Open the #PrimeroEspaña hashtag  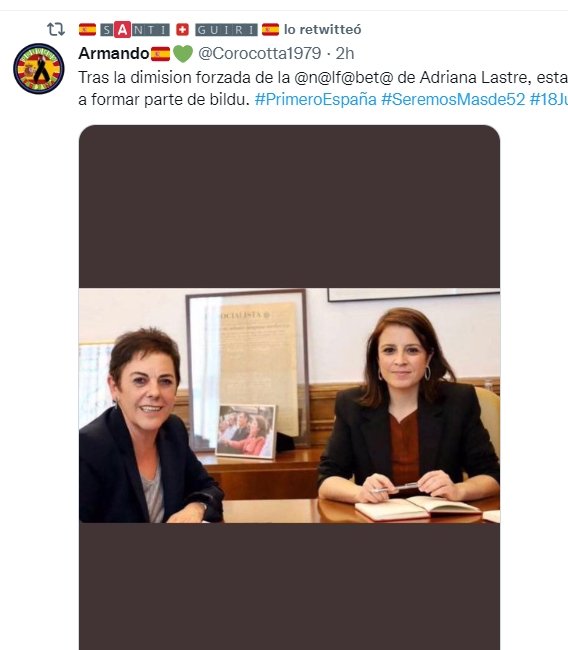click(316, 99)
